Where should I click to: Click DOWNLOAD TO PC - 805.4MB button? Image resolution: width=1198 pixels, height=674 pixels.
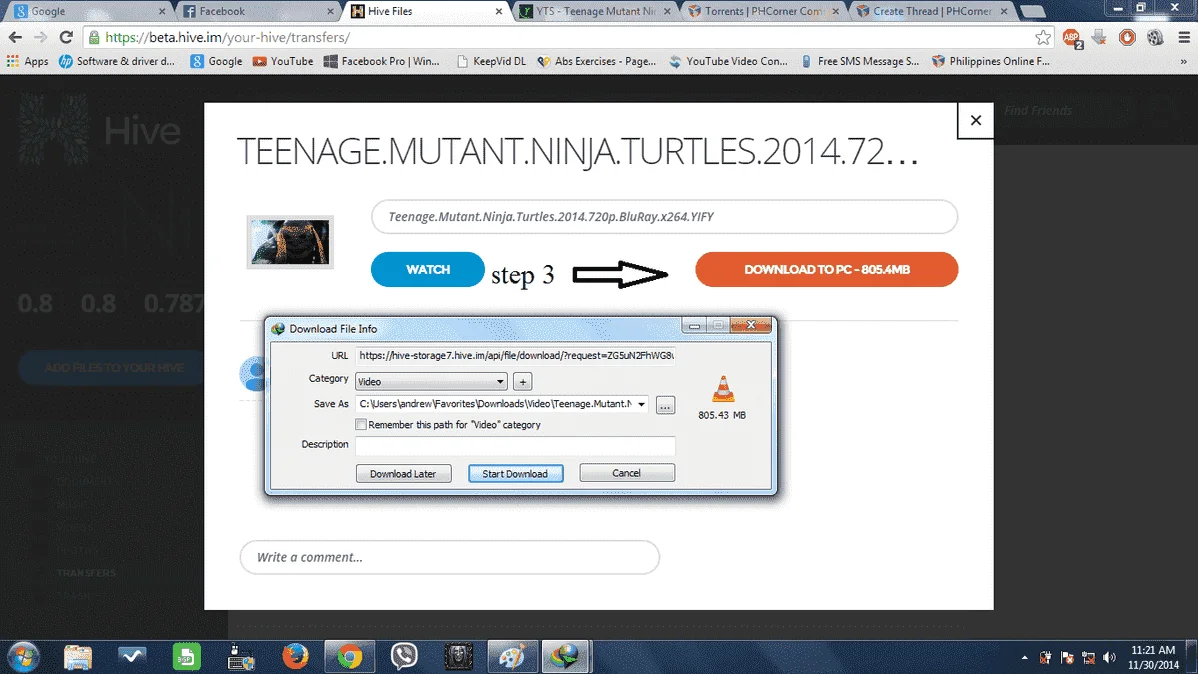point(827,270)
